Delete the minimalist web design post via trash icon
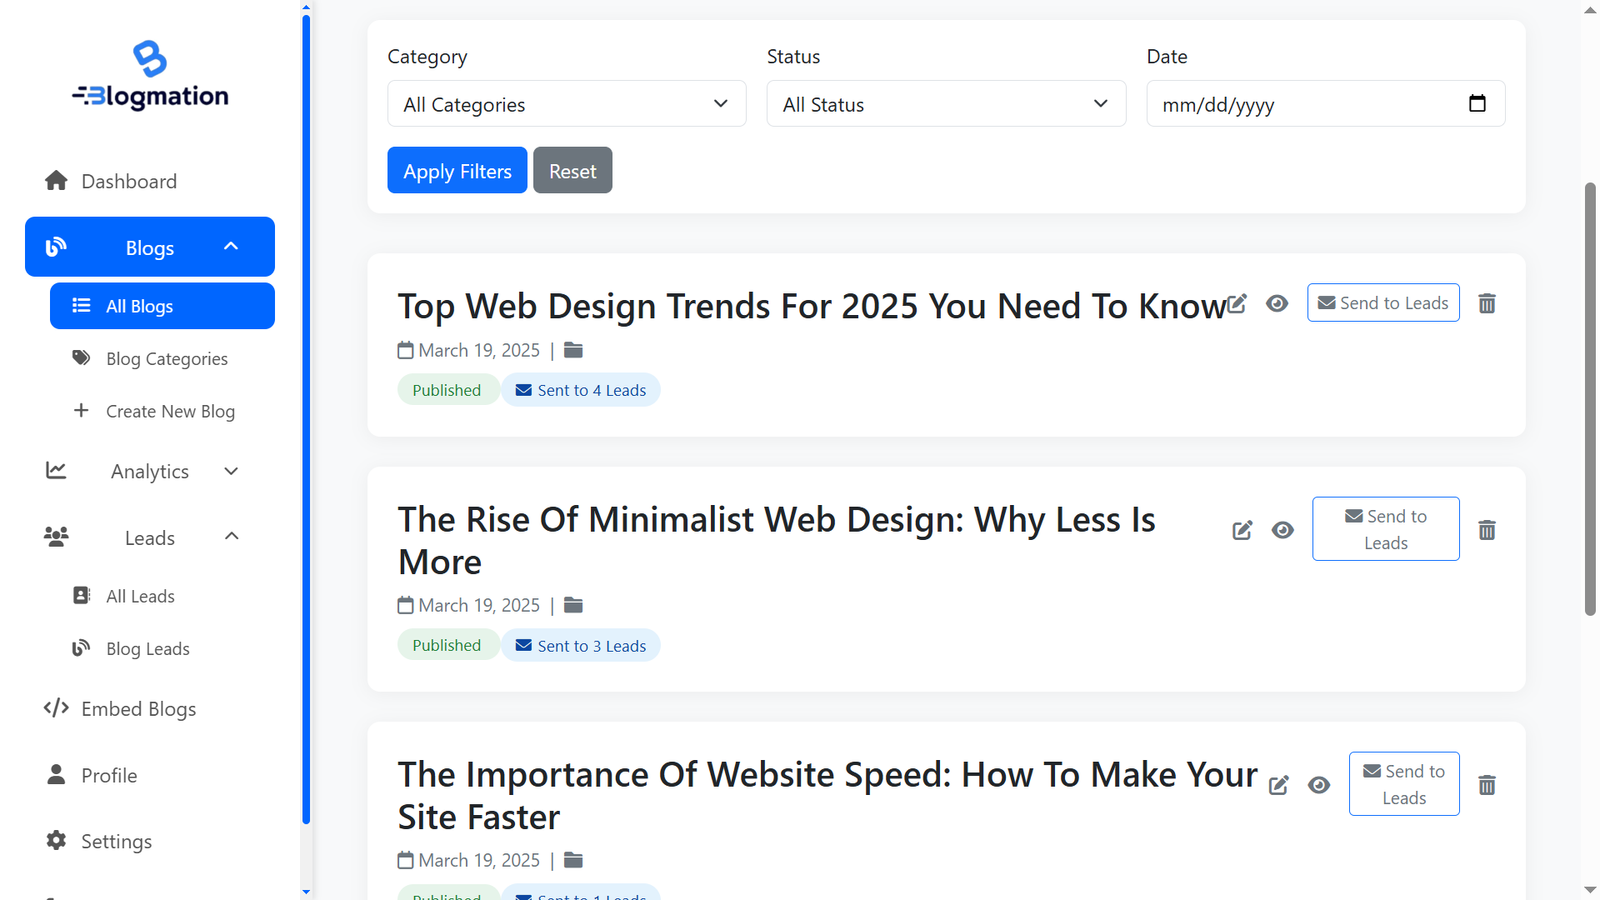 (1487, 529)
